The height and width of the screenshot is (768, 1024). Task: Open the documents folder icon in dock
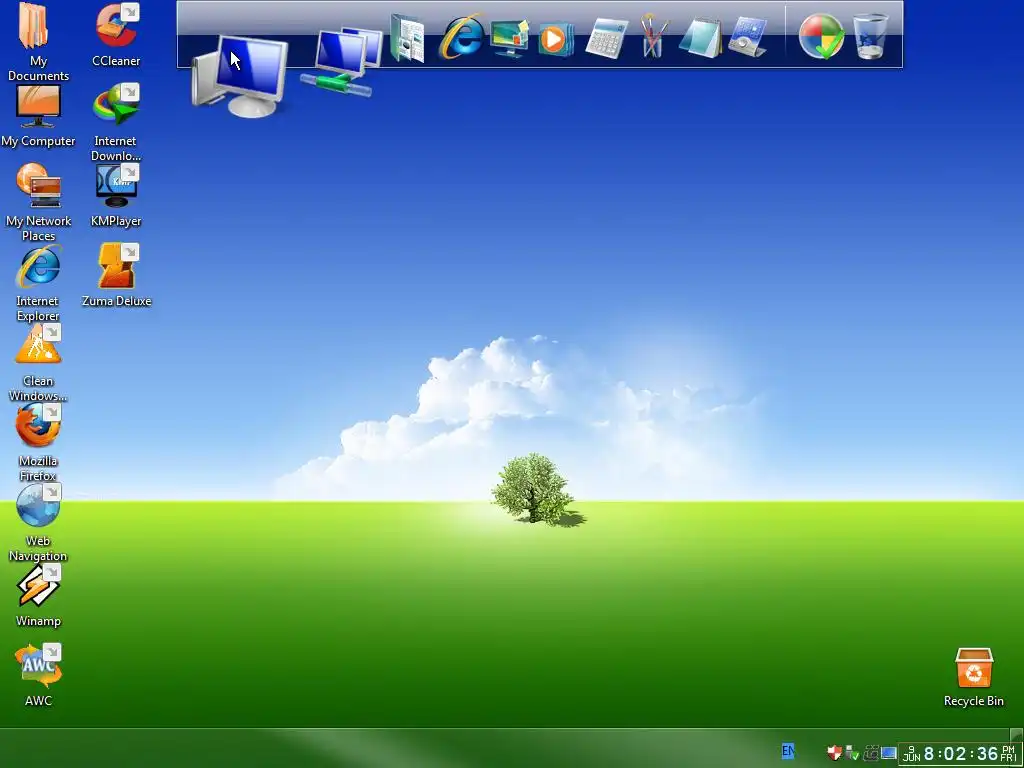(407, 39)
